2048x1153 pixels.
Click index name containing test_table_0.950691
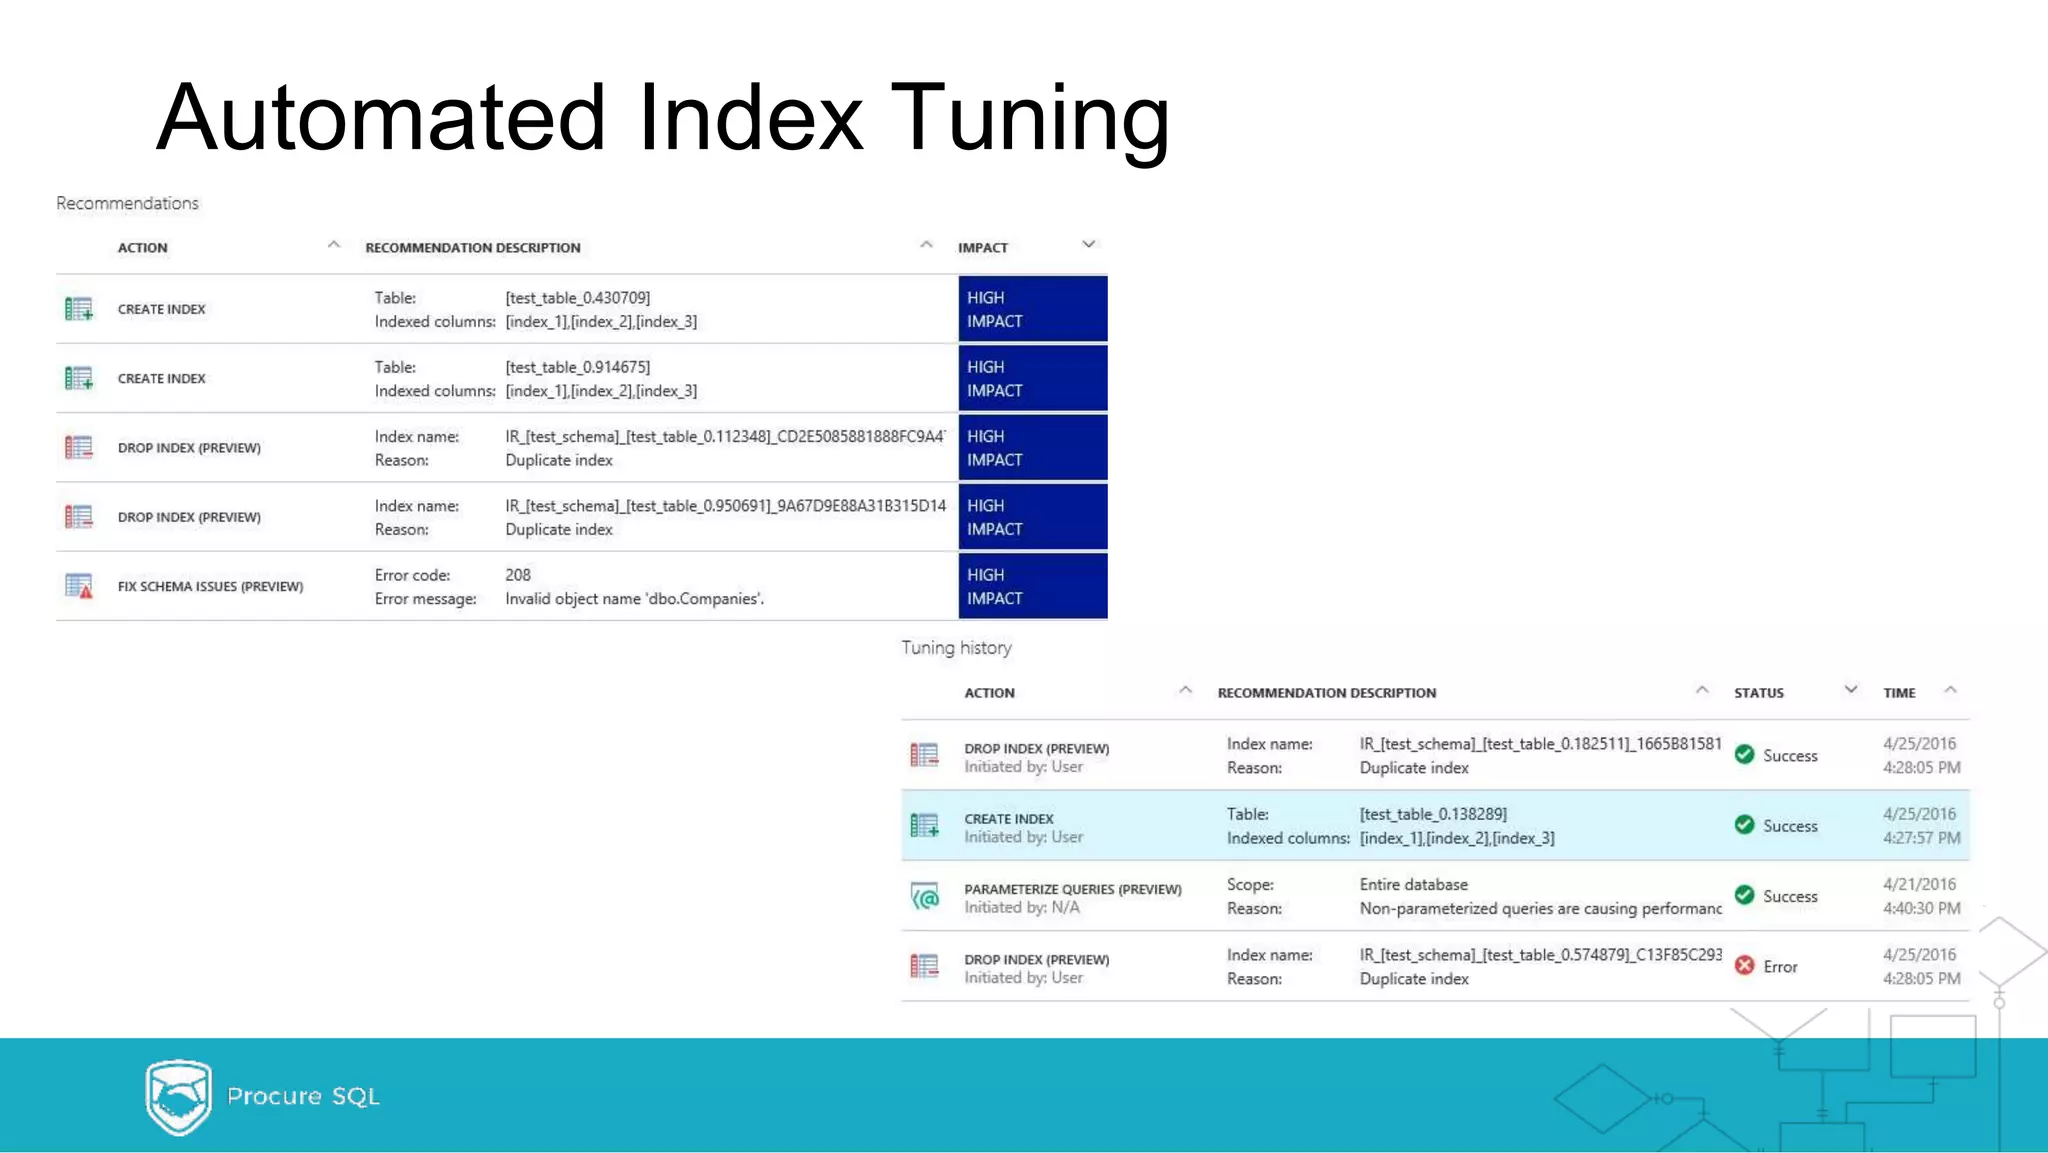pos(725,506)
